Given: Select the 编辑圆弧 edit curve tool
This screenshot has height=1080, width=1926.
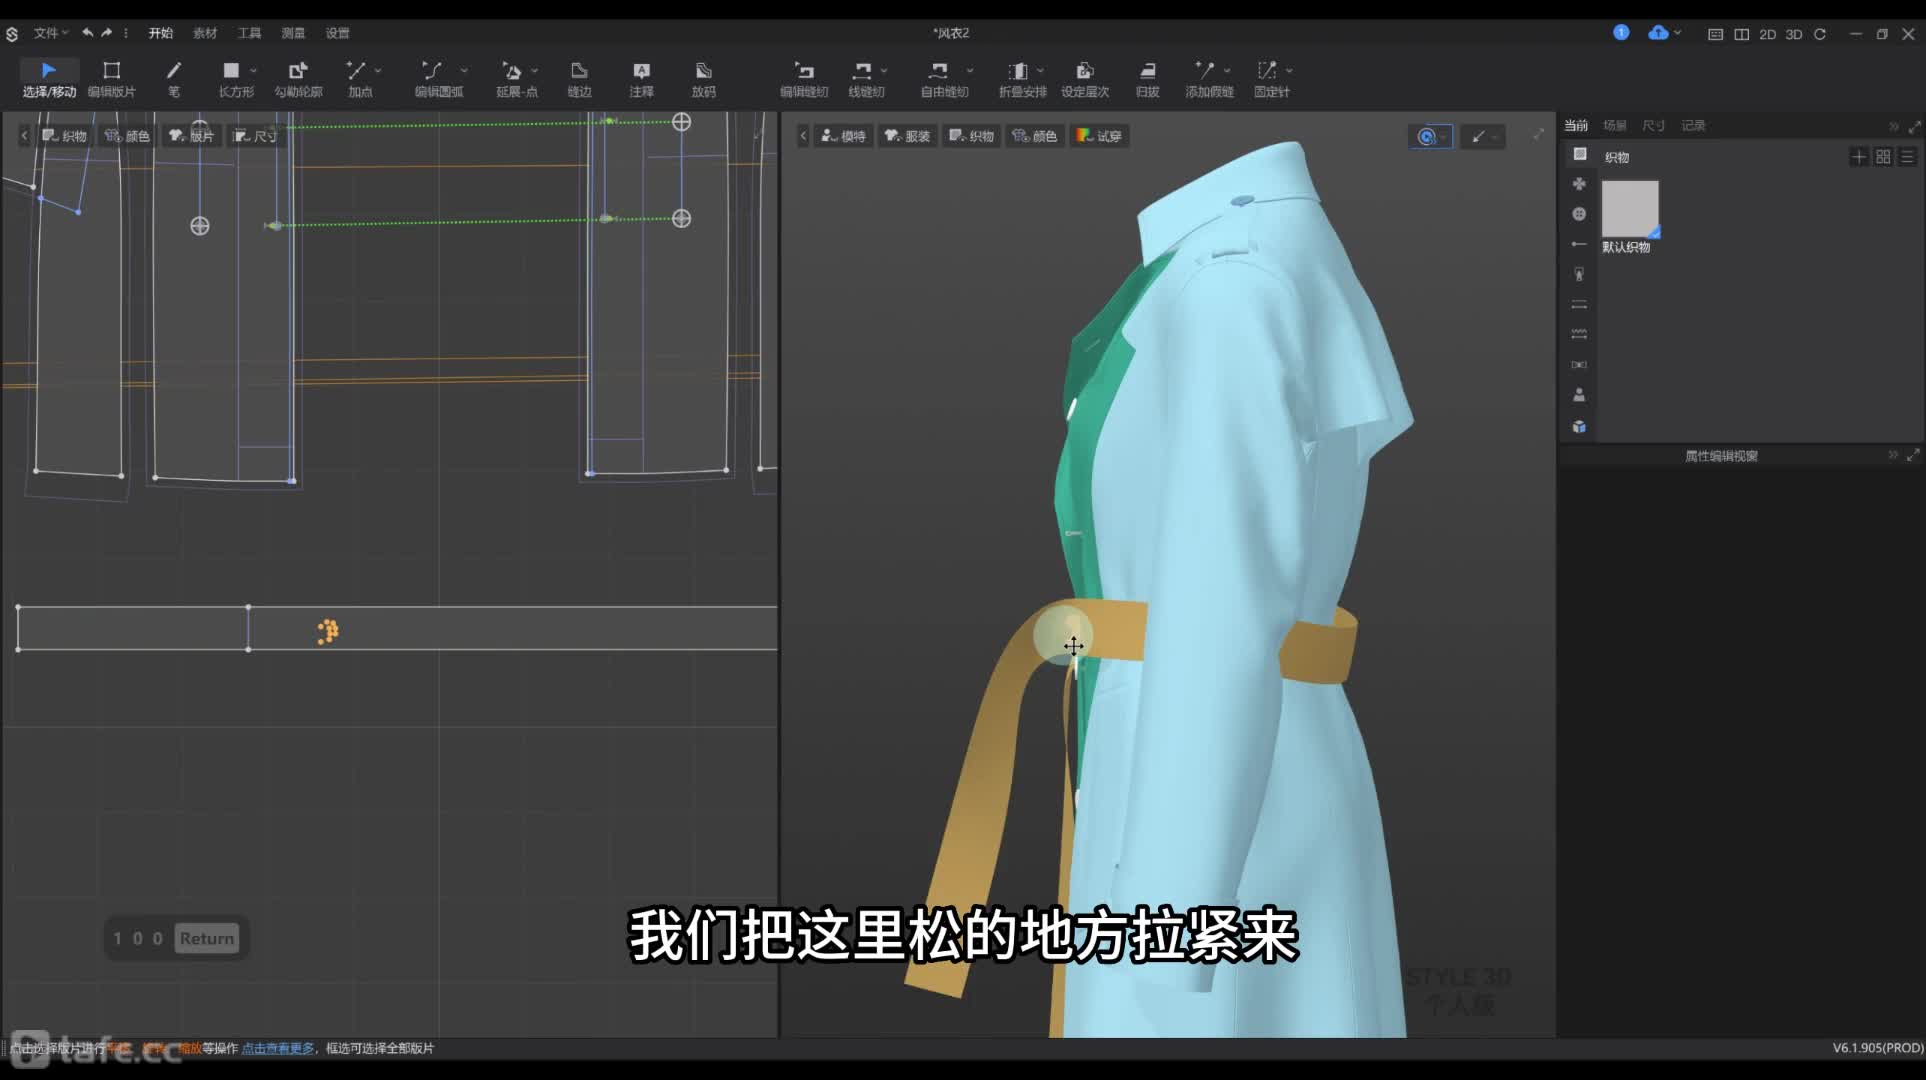Looking at the screenshot, I should pyautogui.click(x=438, y=79).
